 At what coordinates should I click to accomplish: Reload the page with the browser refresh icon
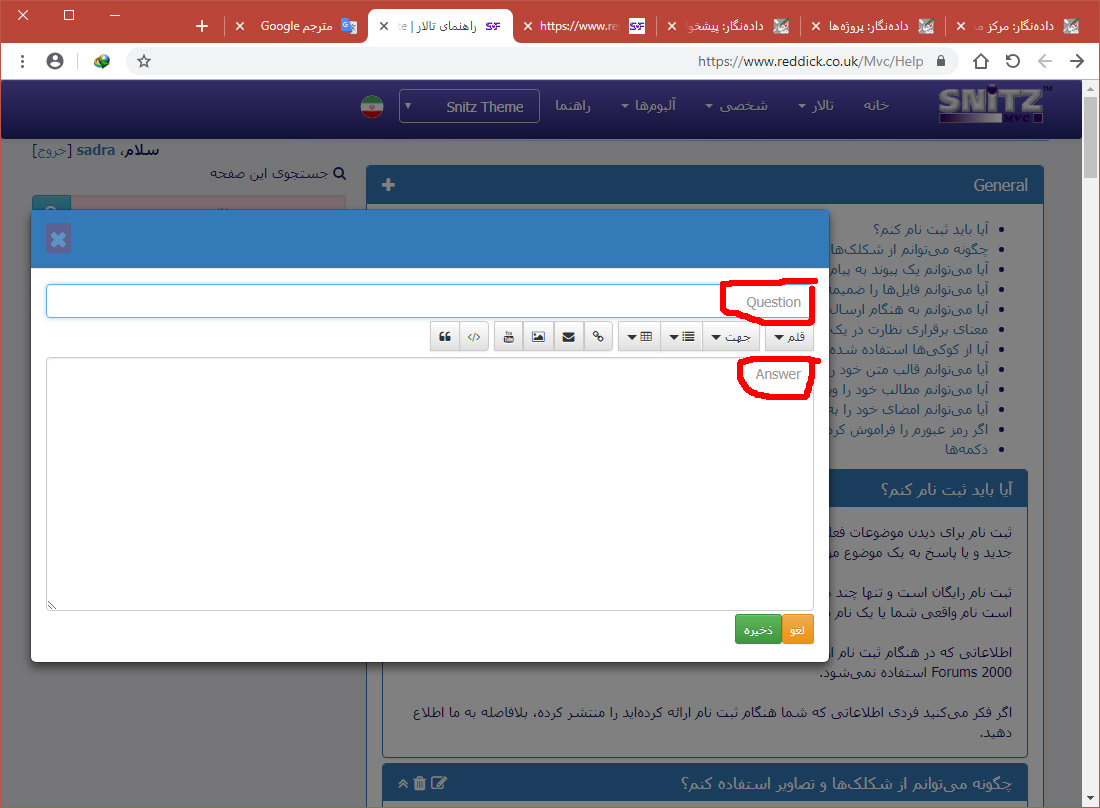tap(1013, 61)
